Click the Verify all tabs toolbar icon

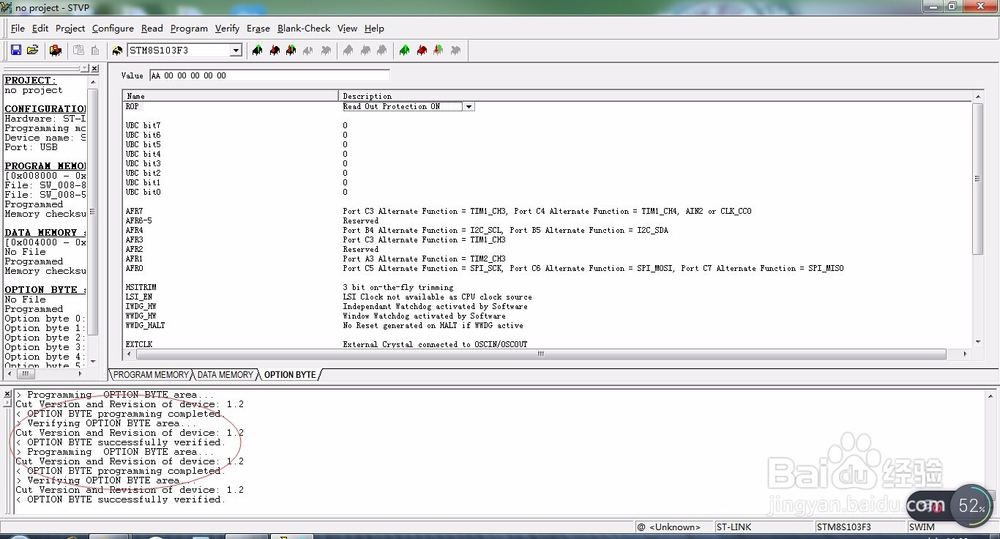[438, 50]
